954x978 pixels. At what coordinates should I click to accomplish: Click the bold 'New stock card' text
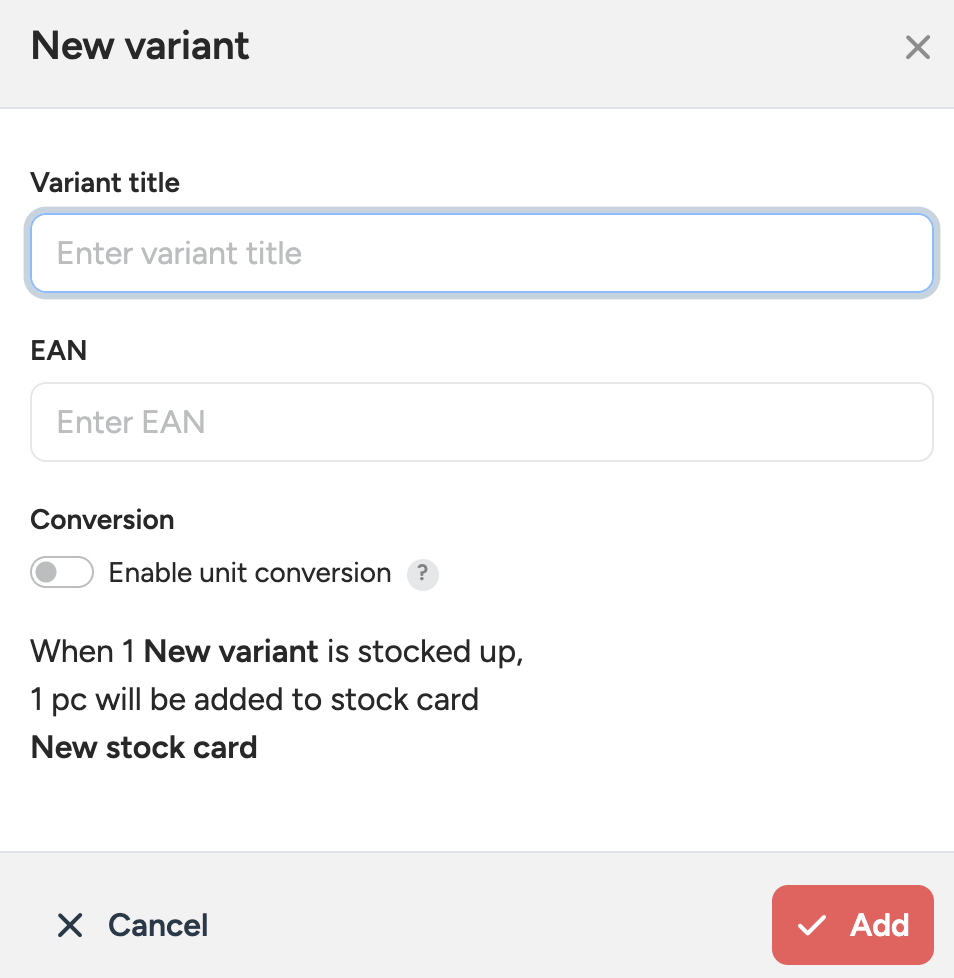pyautogui.click(x=144, y=747)
